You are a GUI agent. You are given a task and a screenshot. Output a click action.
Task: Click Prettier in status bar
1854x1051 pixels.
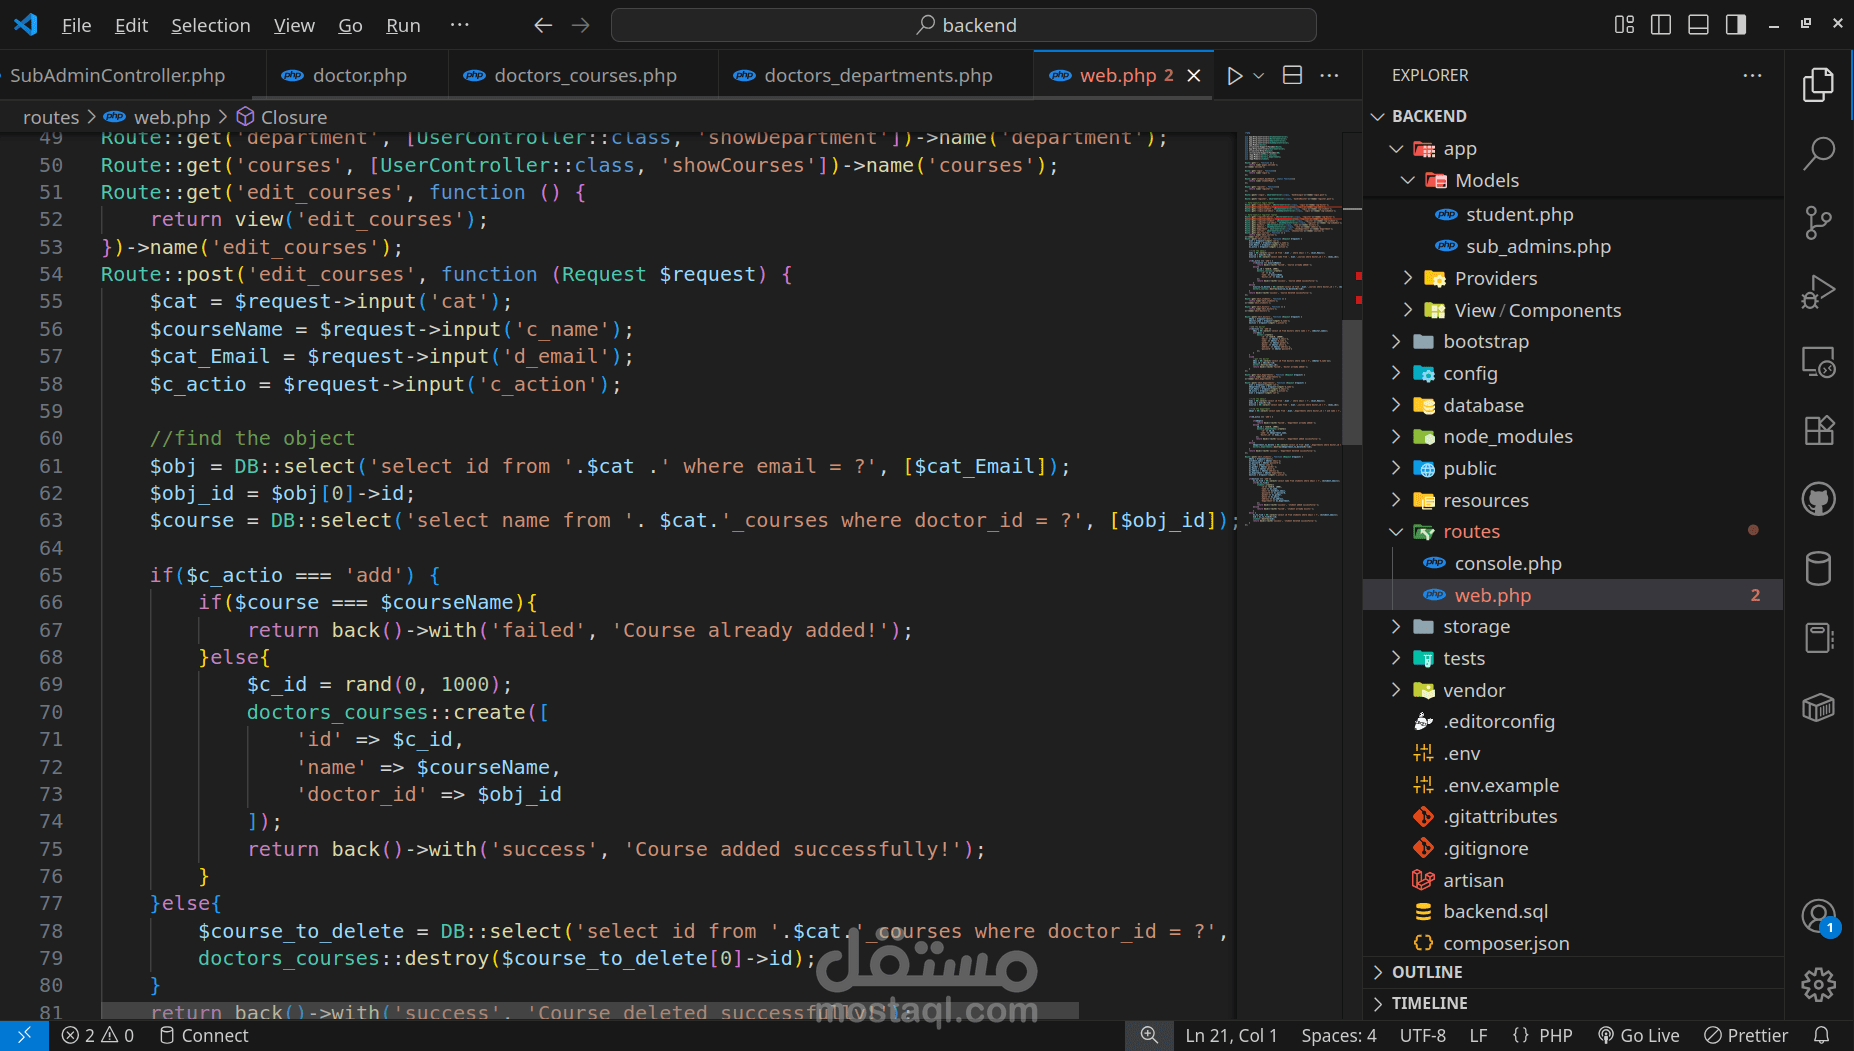1746,1036
